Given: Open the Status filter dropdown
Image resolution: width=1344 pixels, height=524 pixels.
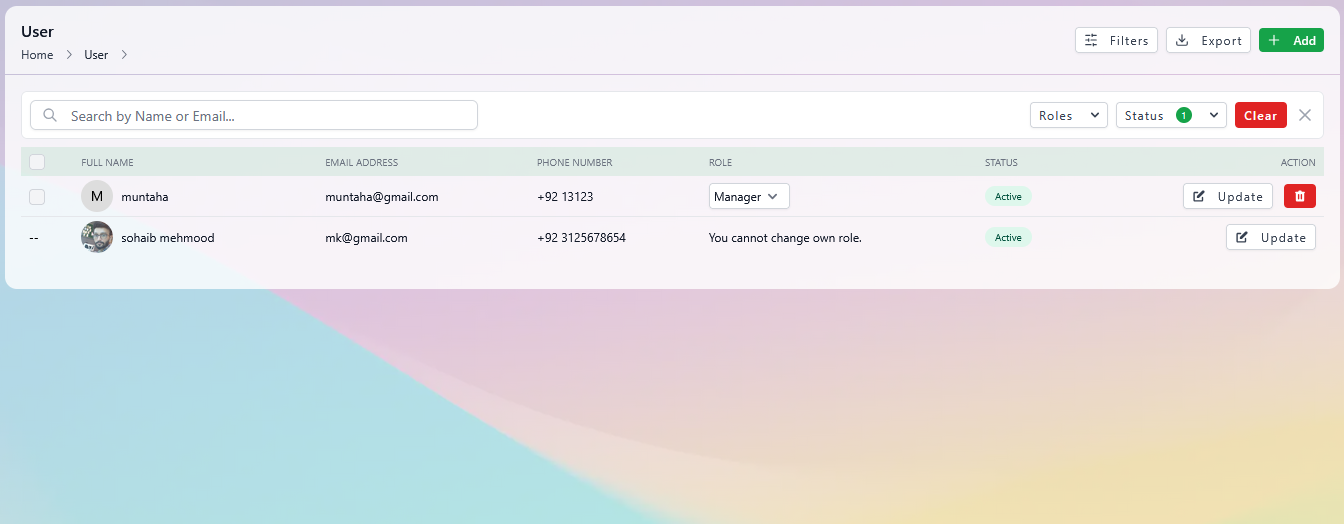Looking at the screenshot, I should pyautogui.click(x=1171, y=115).
